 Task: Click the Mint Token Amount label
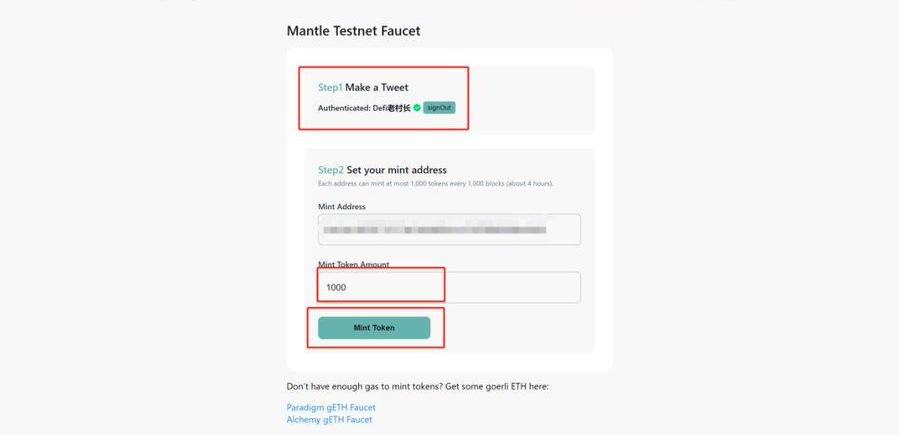[x=354, y=265]
